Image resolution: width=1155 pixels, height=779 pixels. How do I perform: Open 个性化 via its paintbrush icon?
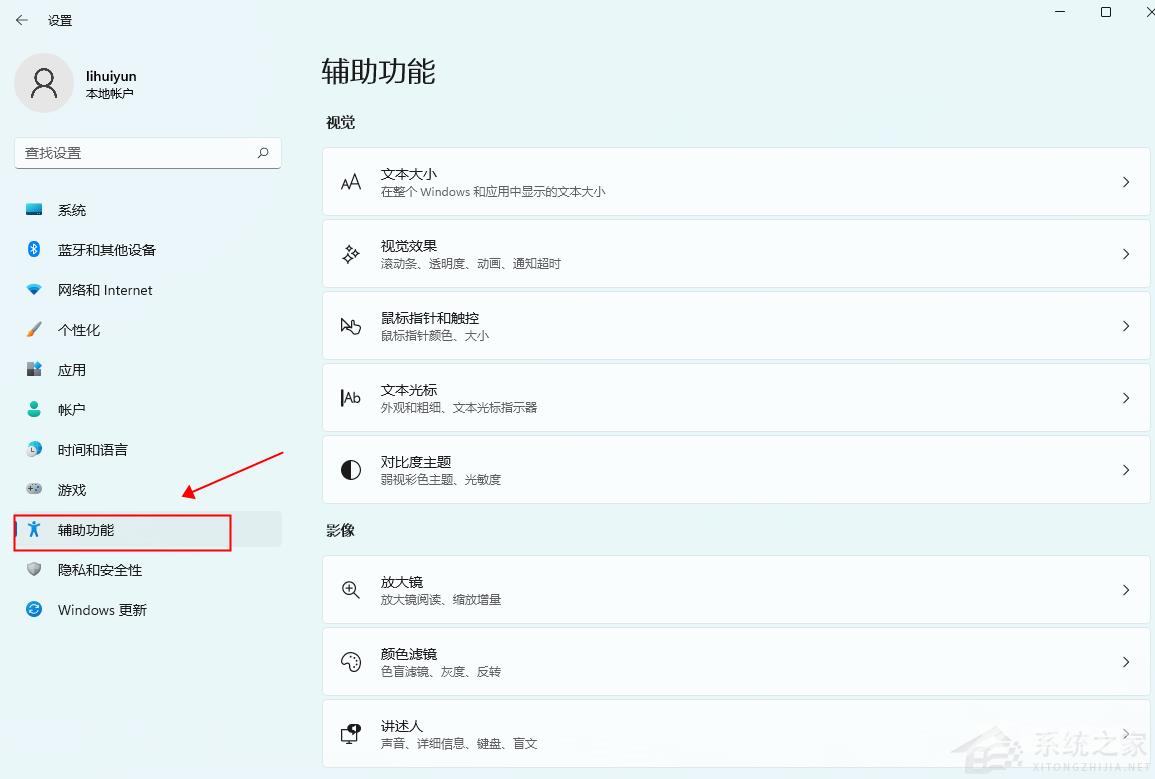[x=32, y=330]
